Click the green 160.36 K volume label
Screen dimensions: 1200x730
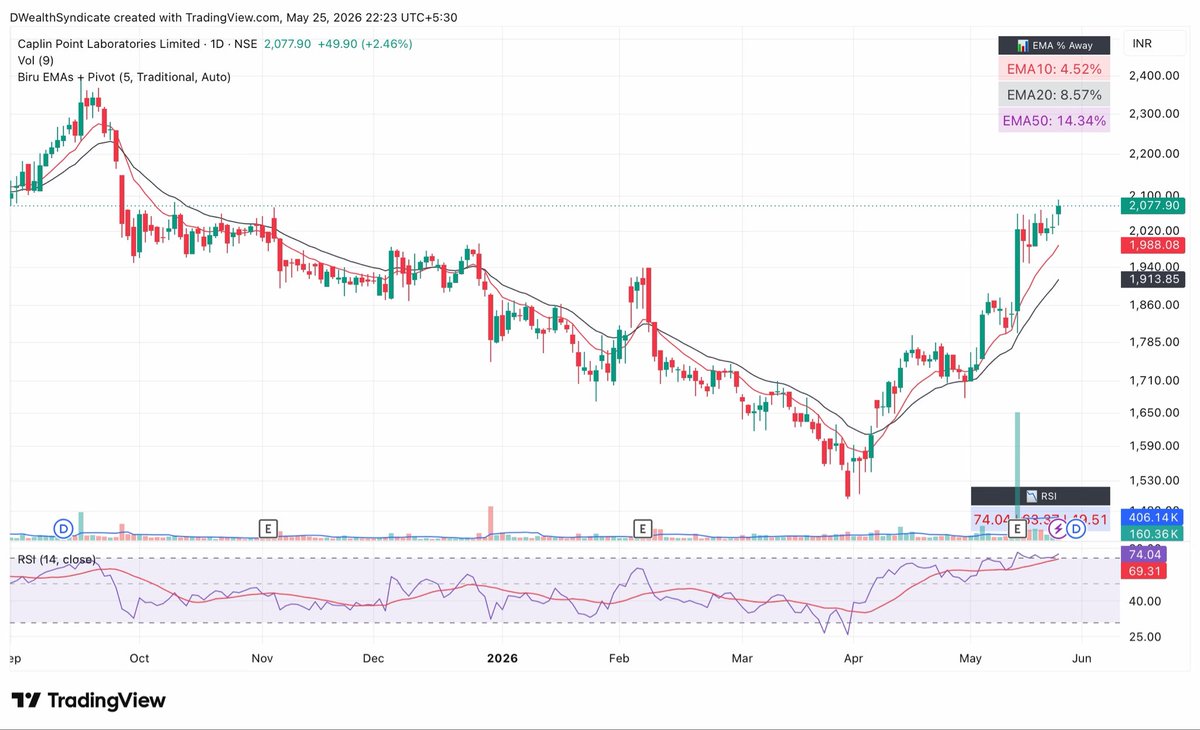coord(1154,535)
